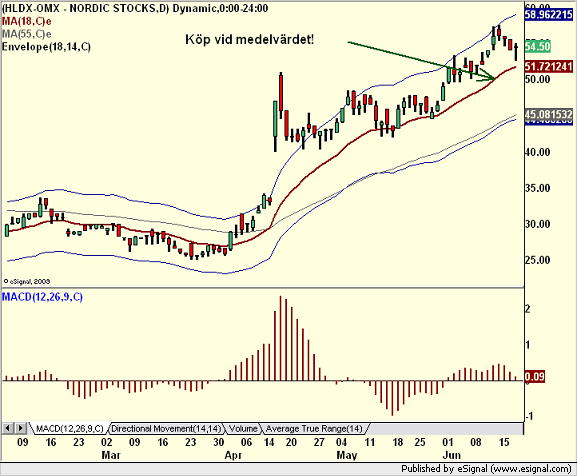The height and width of the screenshot is (476, 577).
Task: Select the Envelope(18,14,C) legend label
Action: [x=46, y=47]
